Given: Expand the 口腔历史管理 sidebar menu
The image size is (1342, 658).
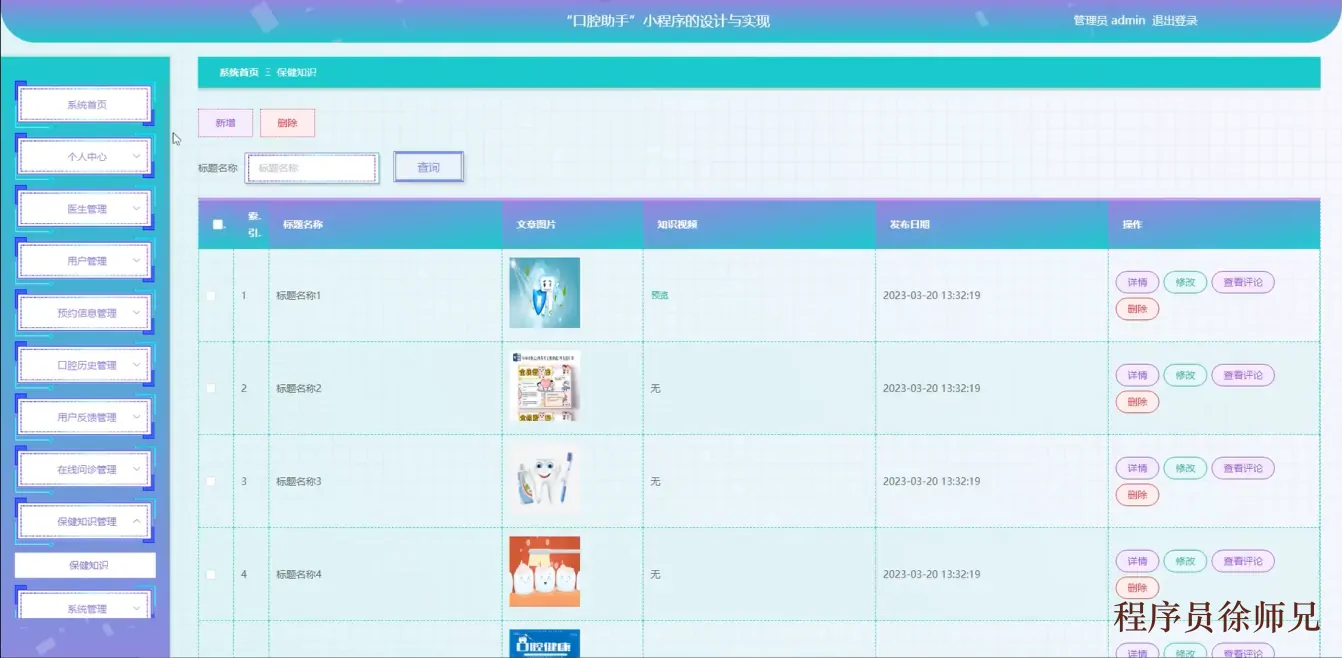Looking at the screenshot, I should click(86, 365).
